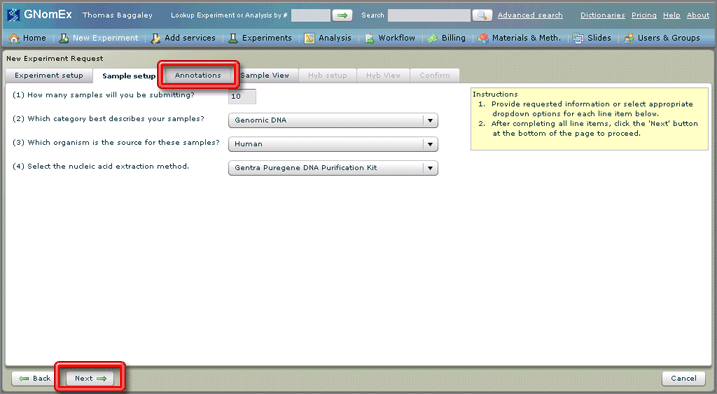Click the green arrow lookup button

click(342, 16)
